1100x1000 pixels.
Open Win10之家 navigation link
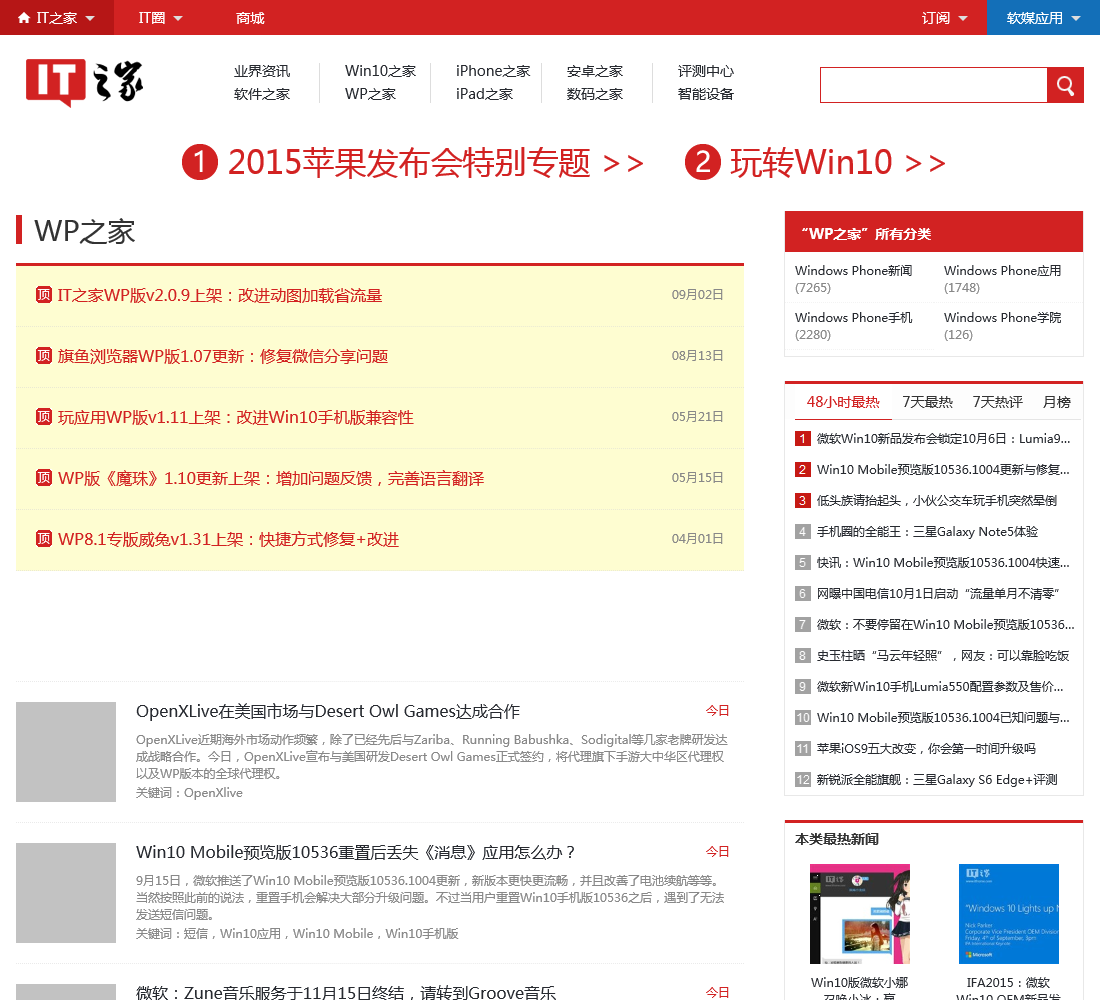tap(380, 71)
